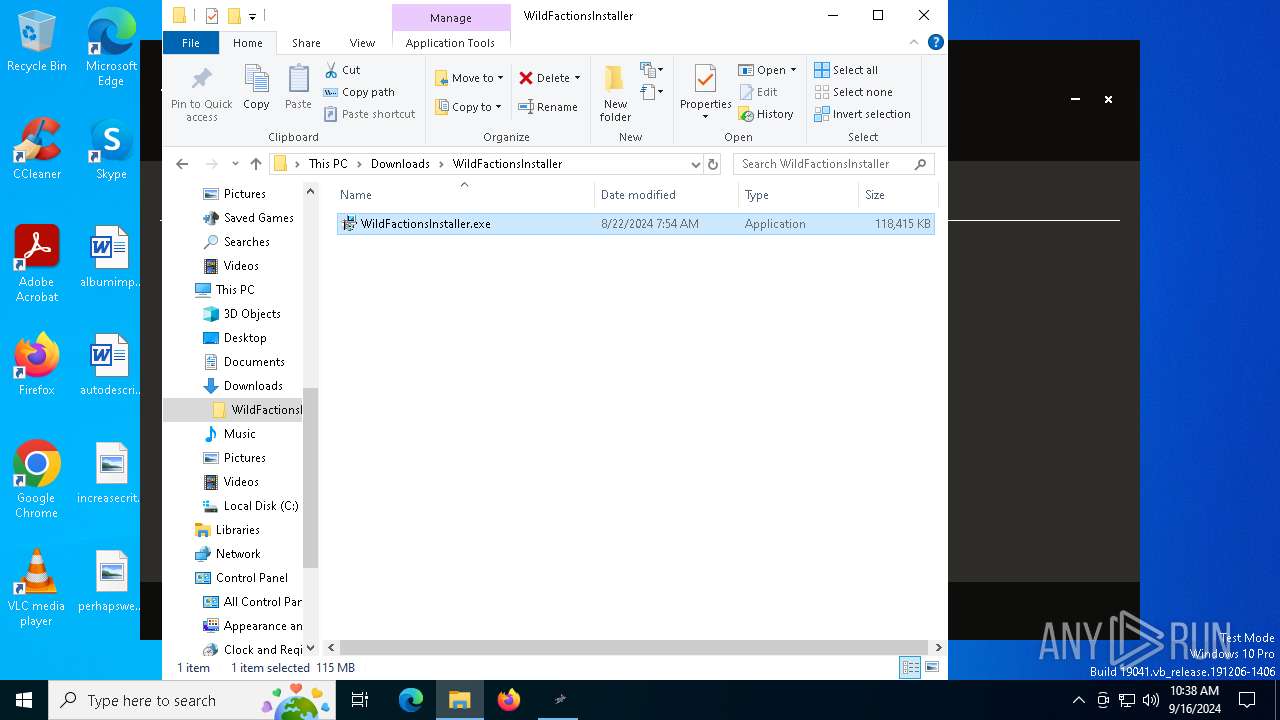1280x720 pixels.
Task: Open the Windows Start menu
Action: click(x=24, y=700)
